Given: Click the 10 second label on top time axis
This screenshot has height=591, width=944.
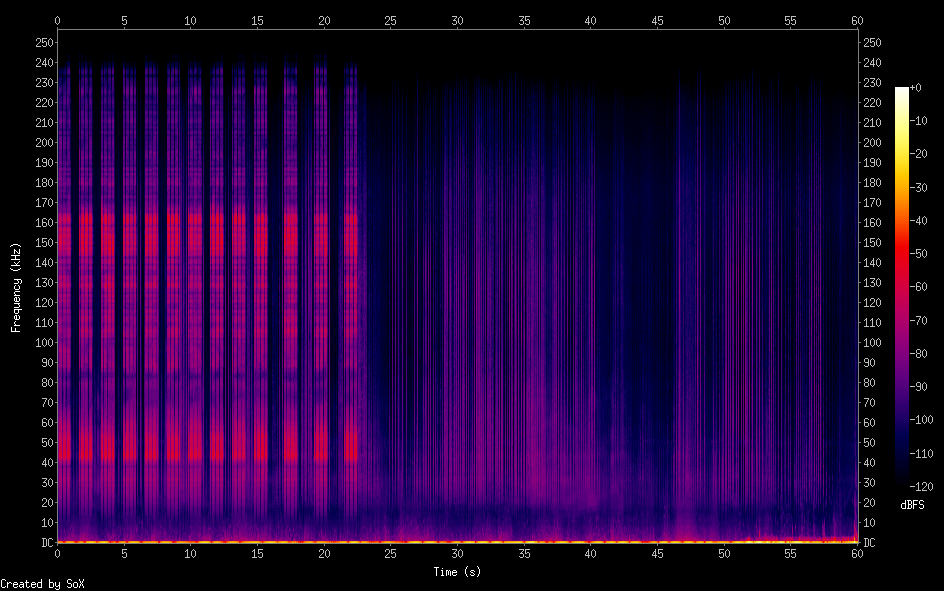Looking at the screenshot, I should pos(191,20).
